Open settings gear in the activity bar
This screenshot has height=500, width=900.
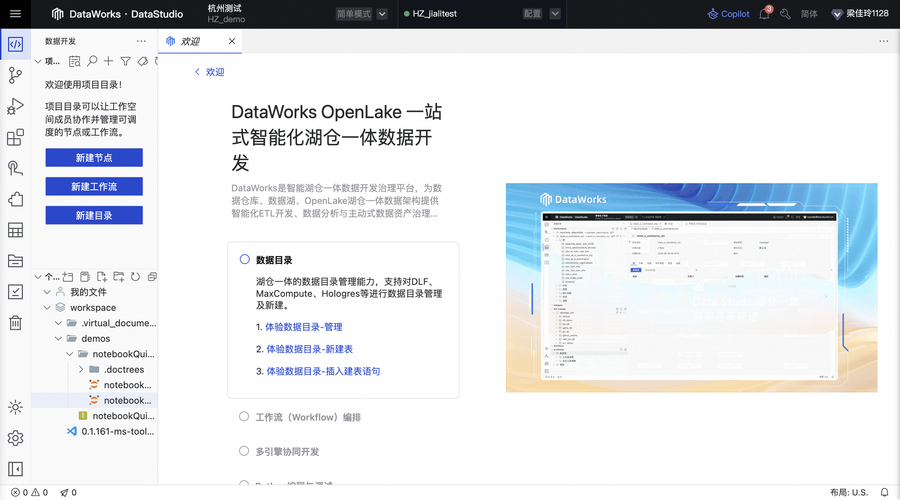[15, 438]
